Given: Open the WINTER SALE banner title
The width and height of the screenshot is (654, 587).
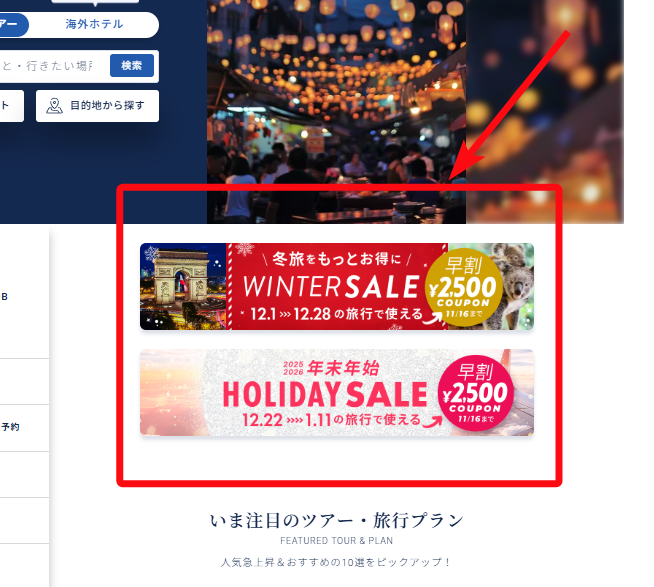Looking at the screenshot, I should coord(331,287).
